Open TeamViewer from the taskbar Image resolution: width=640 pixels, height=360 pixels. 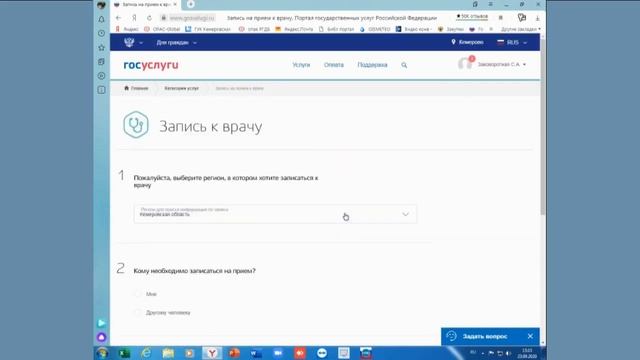(x=322, y=353)
